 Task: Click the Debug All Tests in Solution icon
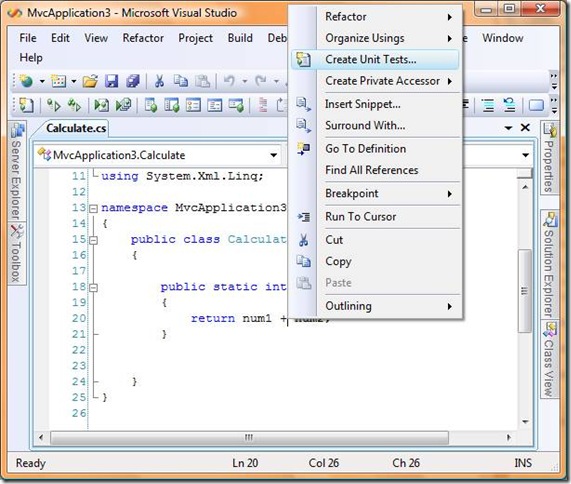click(123, 106)
